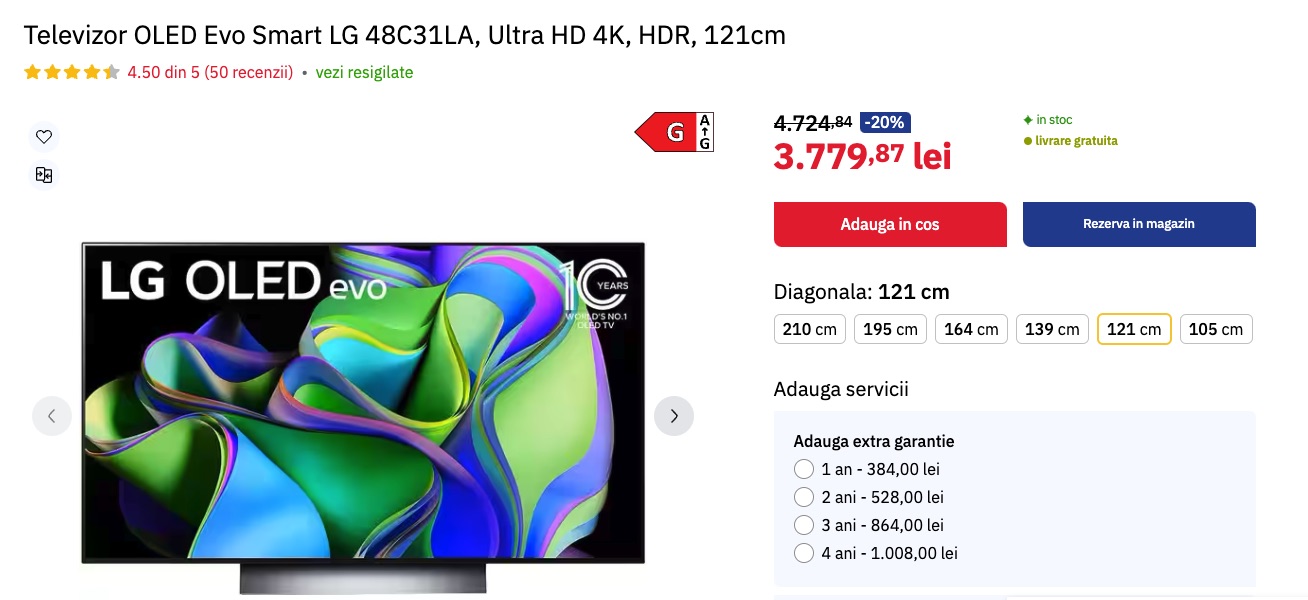Select 1 an extra warranty option
The image size is (1308, 600).
click(x=804, y=469)
